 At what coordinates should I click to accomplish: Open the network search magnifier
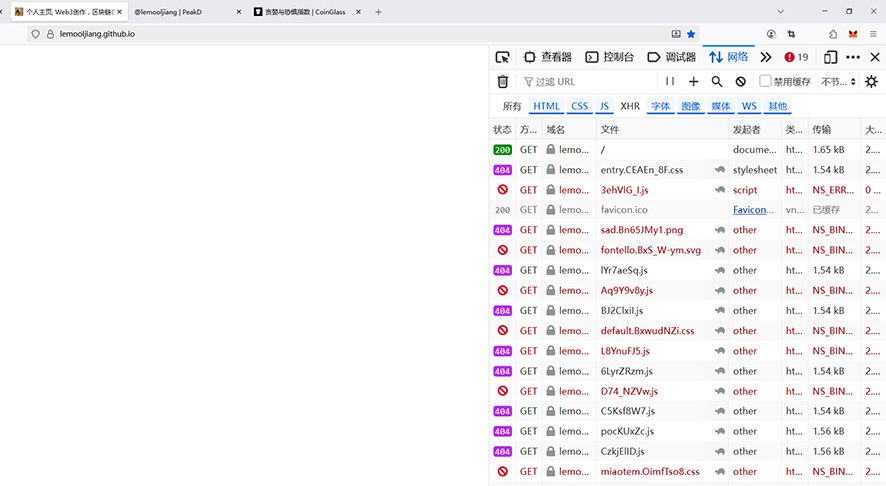(717, 82)
